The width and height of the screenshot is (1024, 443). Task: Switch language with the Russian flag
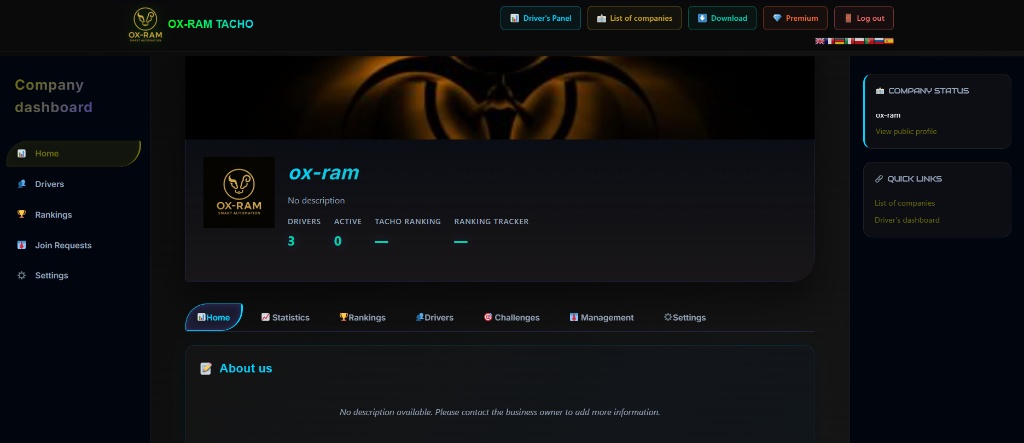click(x=879, y=41)
